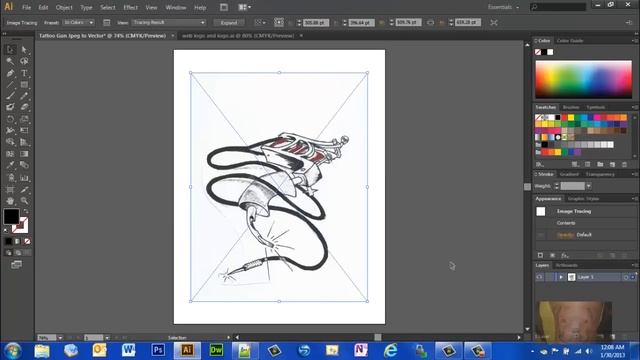Open the Arrange Documents dropdown
Viewport: 640px width, 360px height.
coord(244,7)
